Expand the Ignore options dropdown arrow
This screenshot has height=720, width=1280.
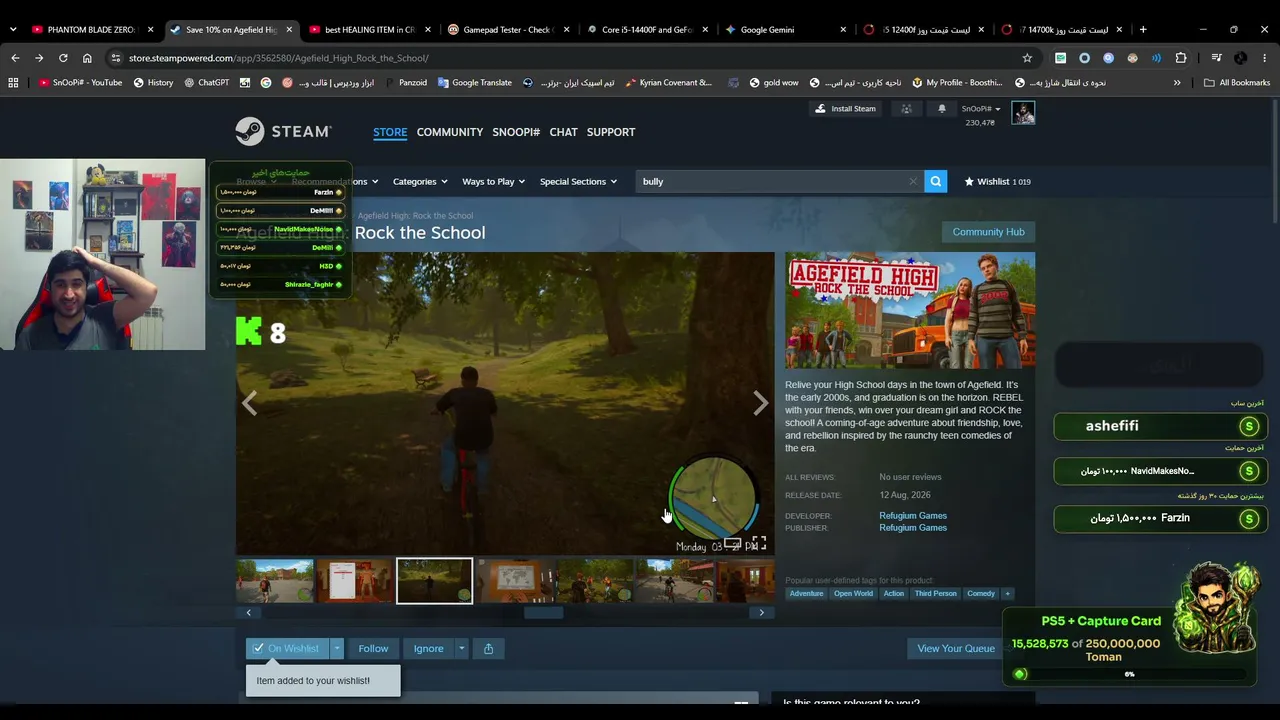coord(461,648)
